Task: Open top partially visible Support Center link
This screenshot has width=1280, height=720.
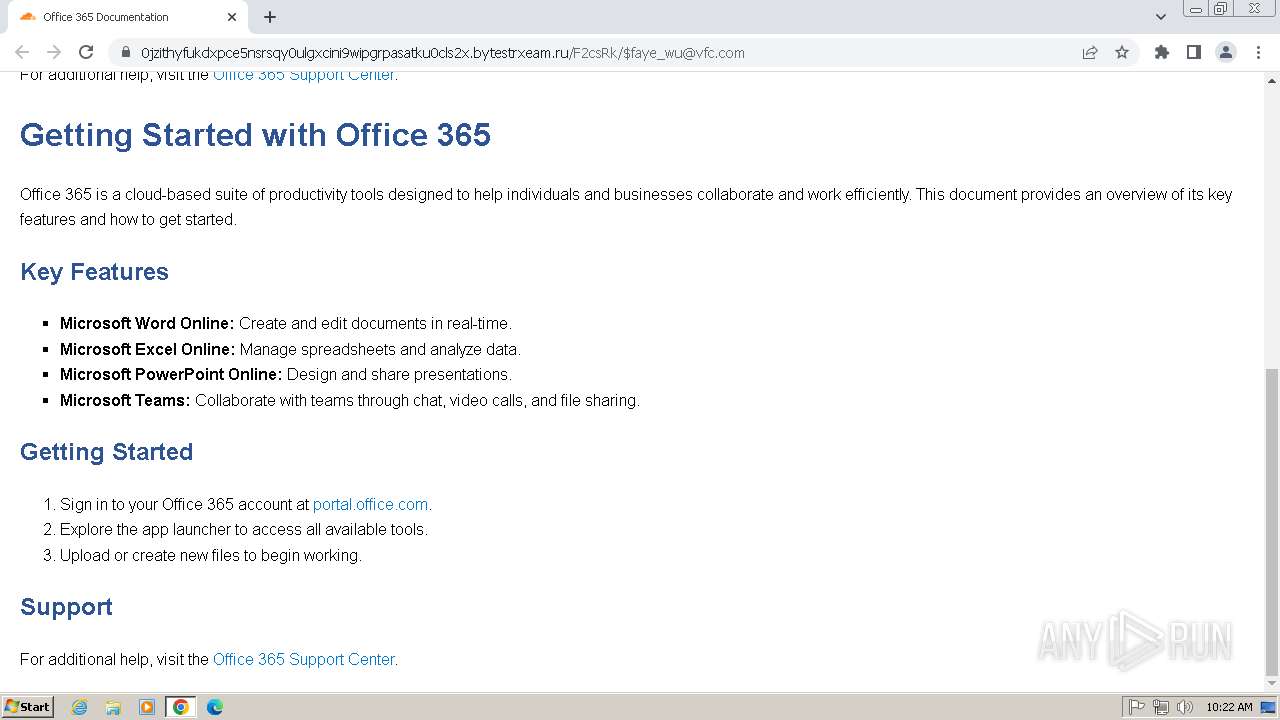Action: click(x=304, y=75)
